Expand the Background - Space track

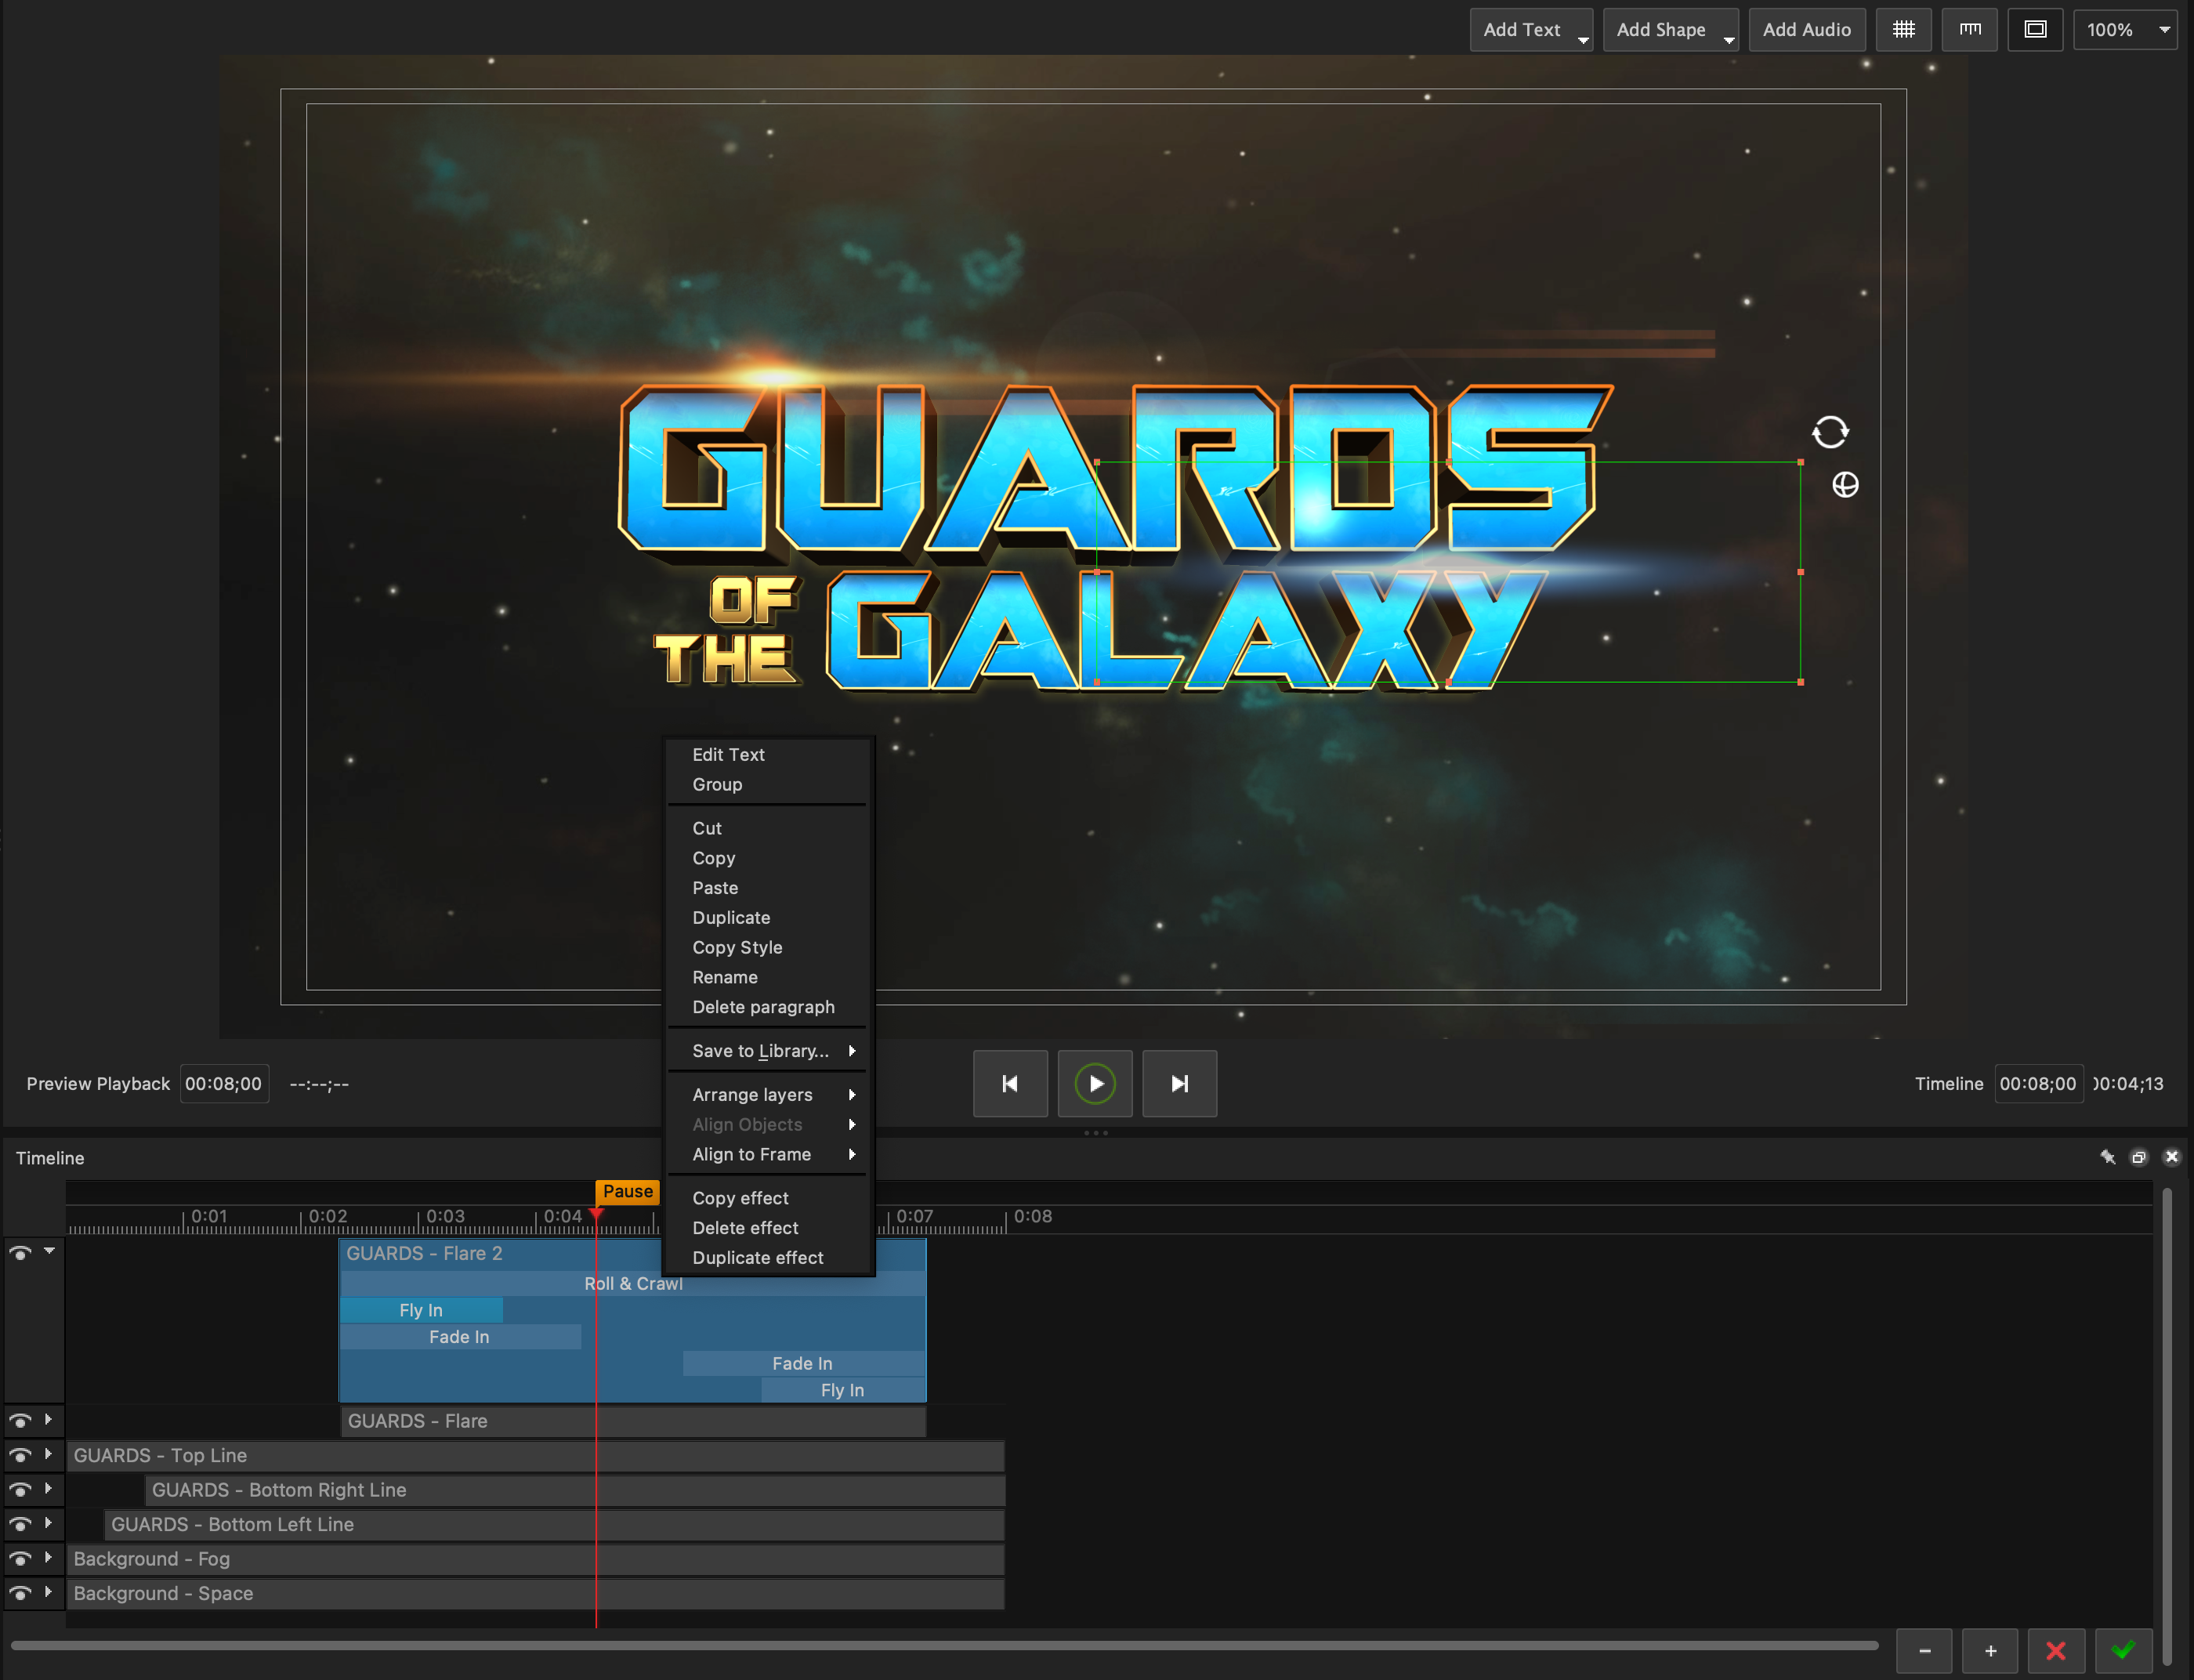click(x=48, y=1592)
